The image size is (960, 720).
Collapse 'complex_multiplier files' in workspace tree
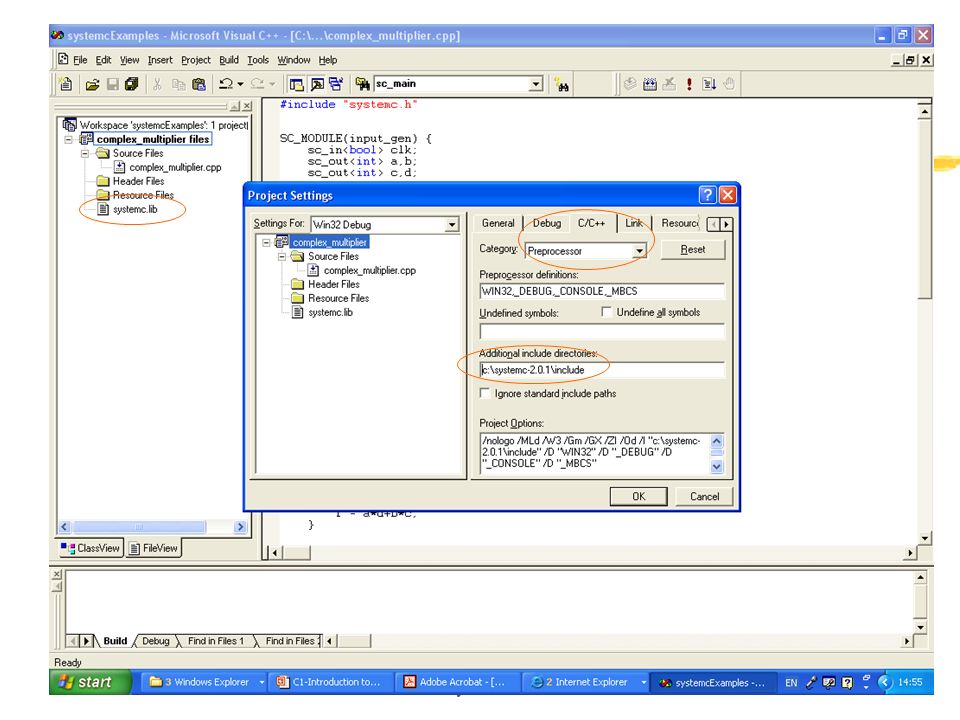coord(69,140)
